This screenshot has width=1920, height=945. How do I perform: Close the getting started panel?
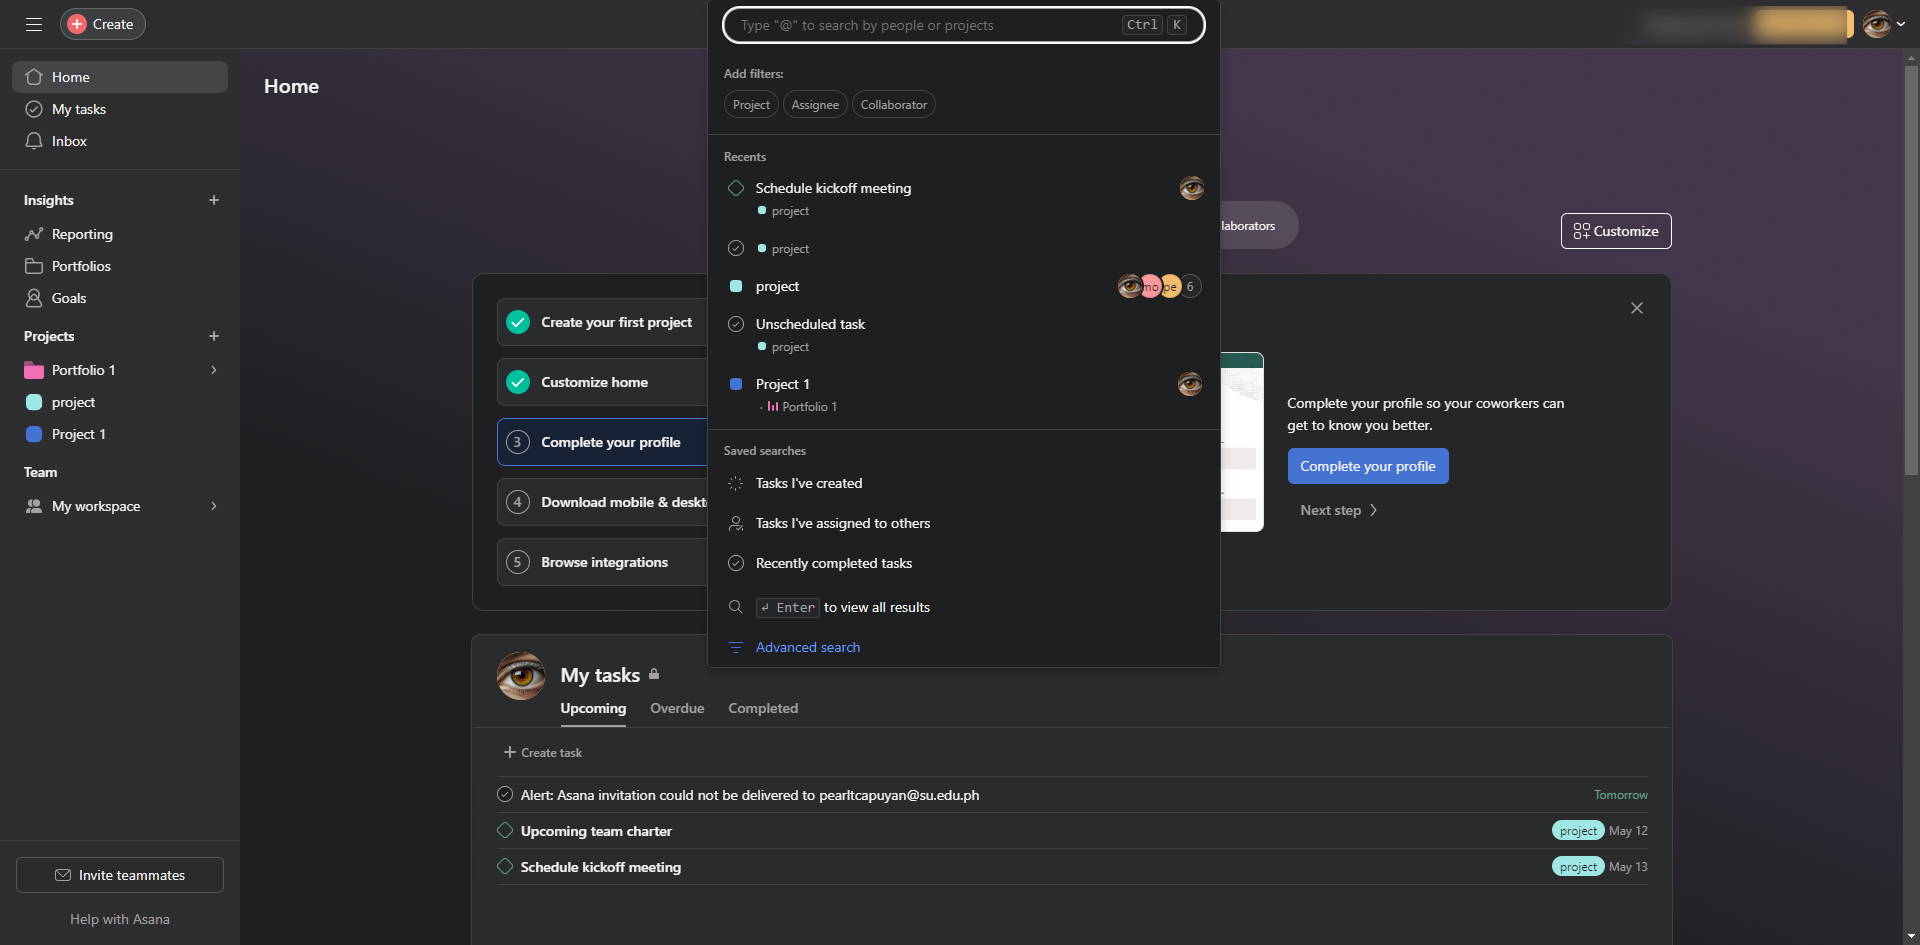click(1637, 308)
